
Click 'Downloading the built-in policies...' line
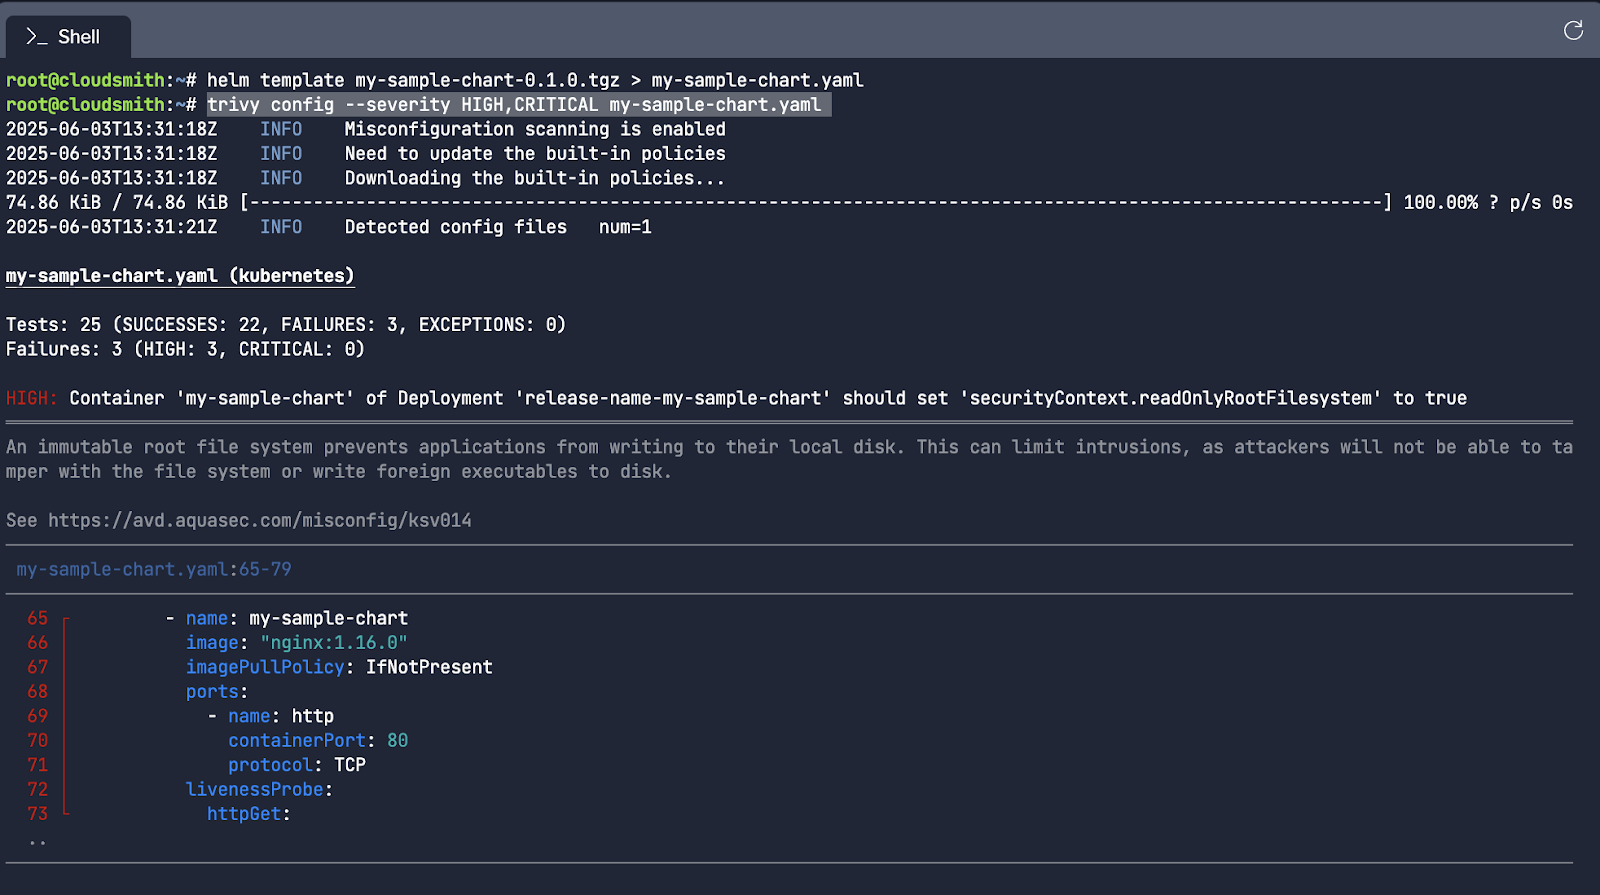[x=535, y=178]
